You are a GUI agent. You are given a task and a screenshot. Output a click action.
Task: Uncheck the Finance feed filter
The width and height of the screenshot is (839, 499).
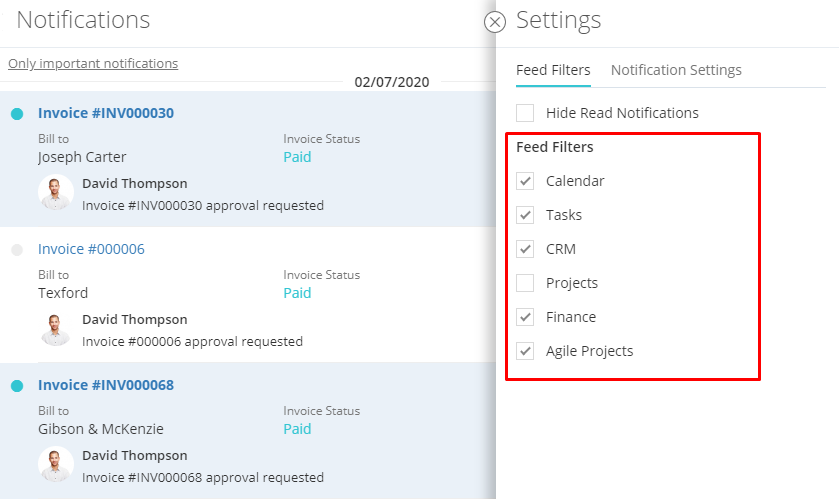pos(525,317)
